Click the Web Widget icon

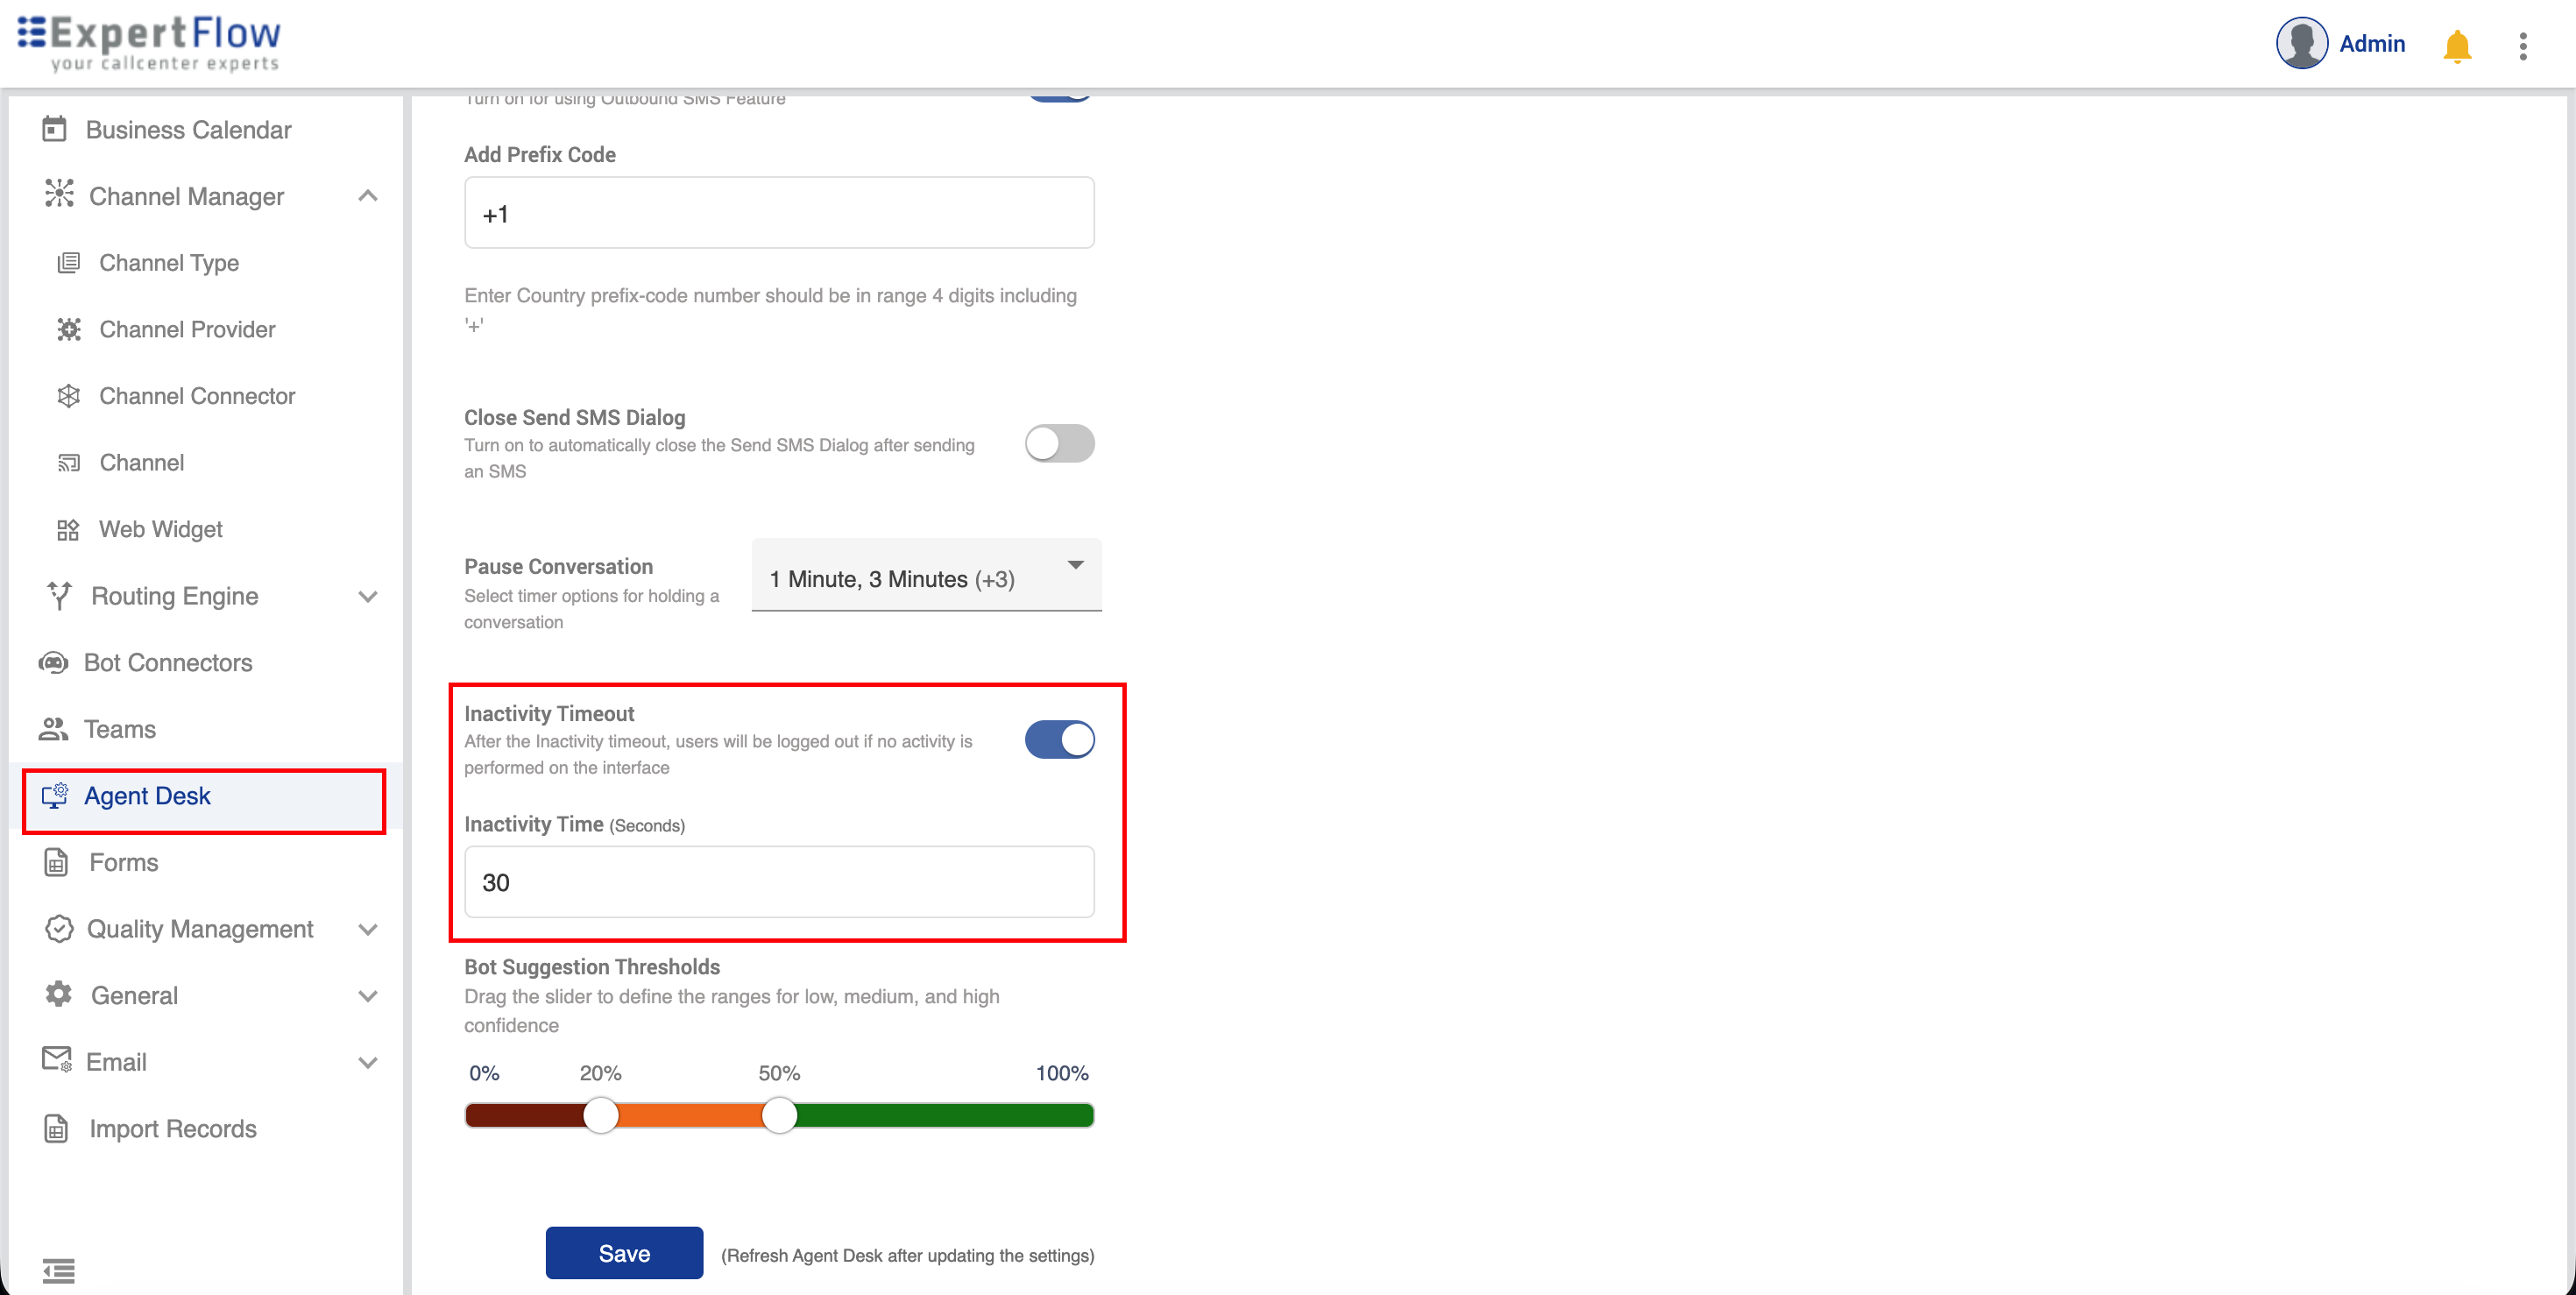click(68, 529)
